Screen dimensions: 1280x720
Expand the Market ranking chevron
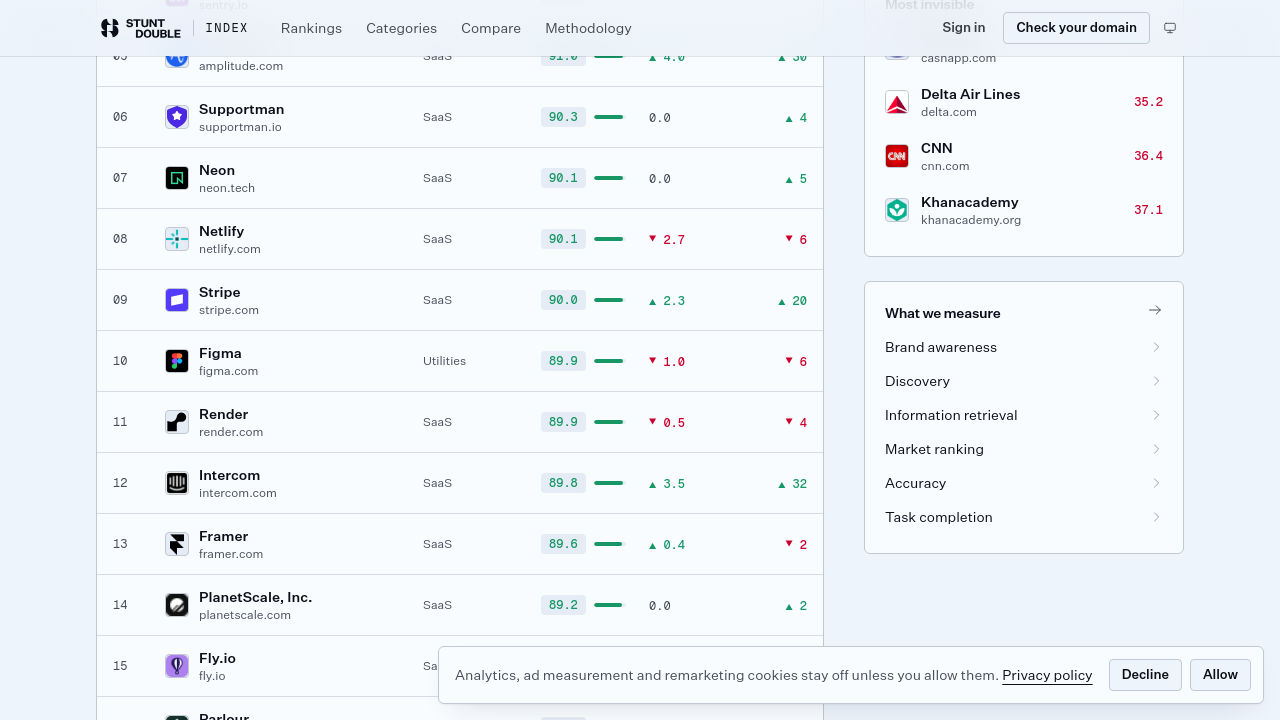click(x=1156, y=449)
